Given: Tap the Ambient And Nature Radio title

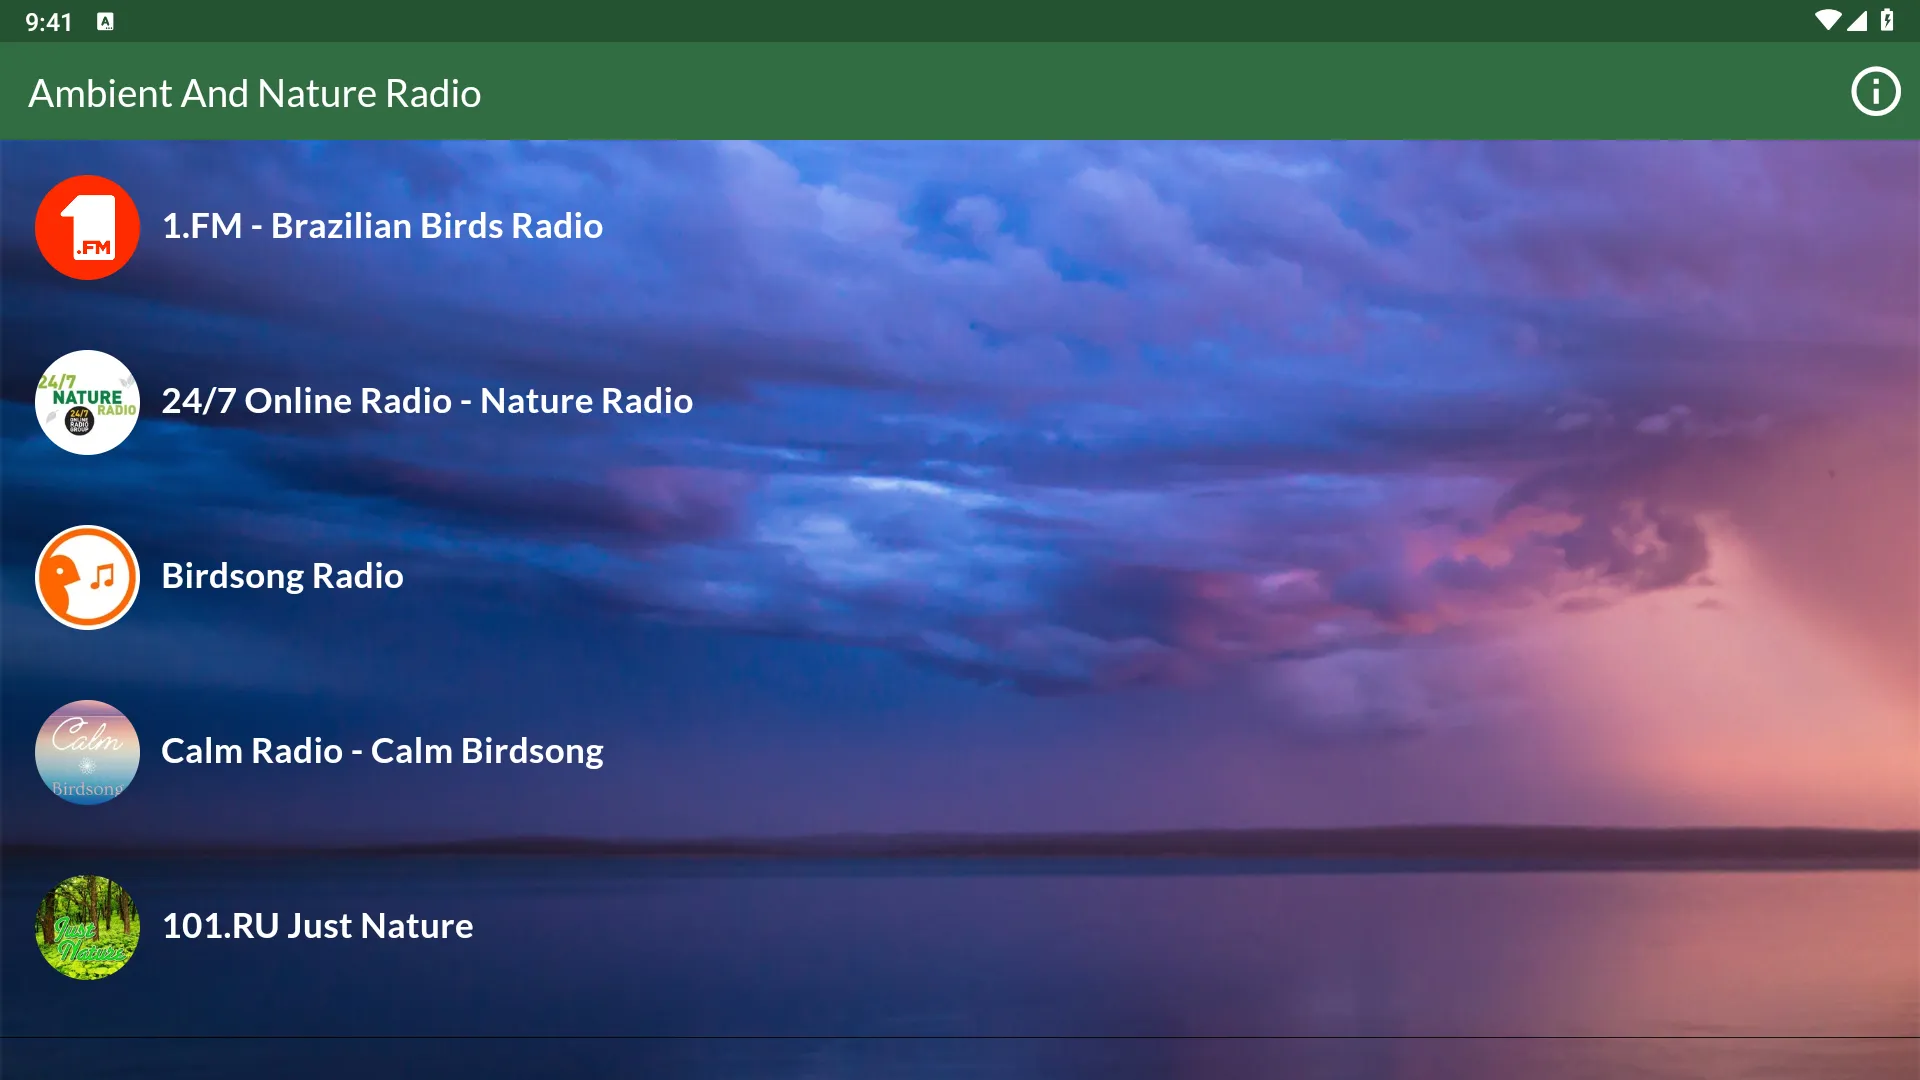Looking at the screenshot, I should [x=255, y=93].
